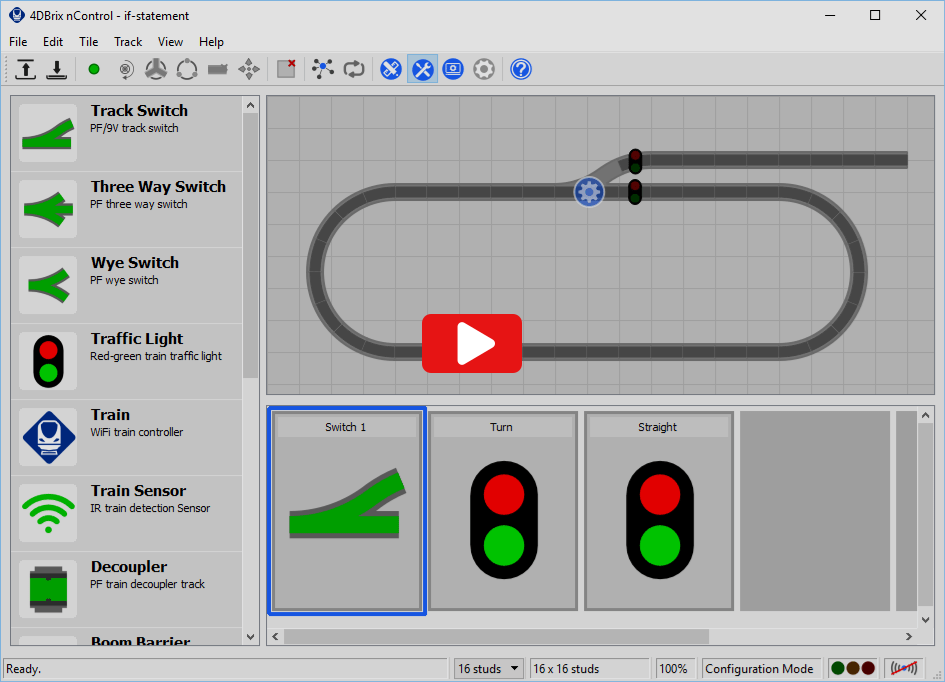This screenshot has height=682, width=945.
Task: Click the 100% zoom status field
Action: click(x=674, y=669)
